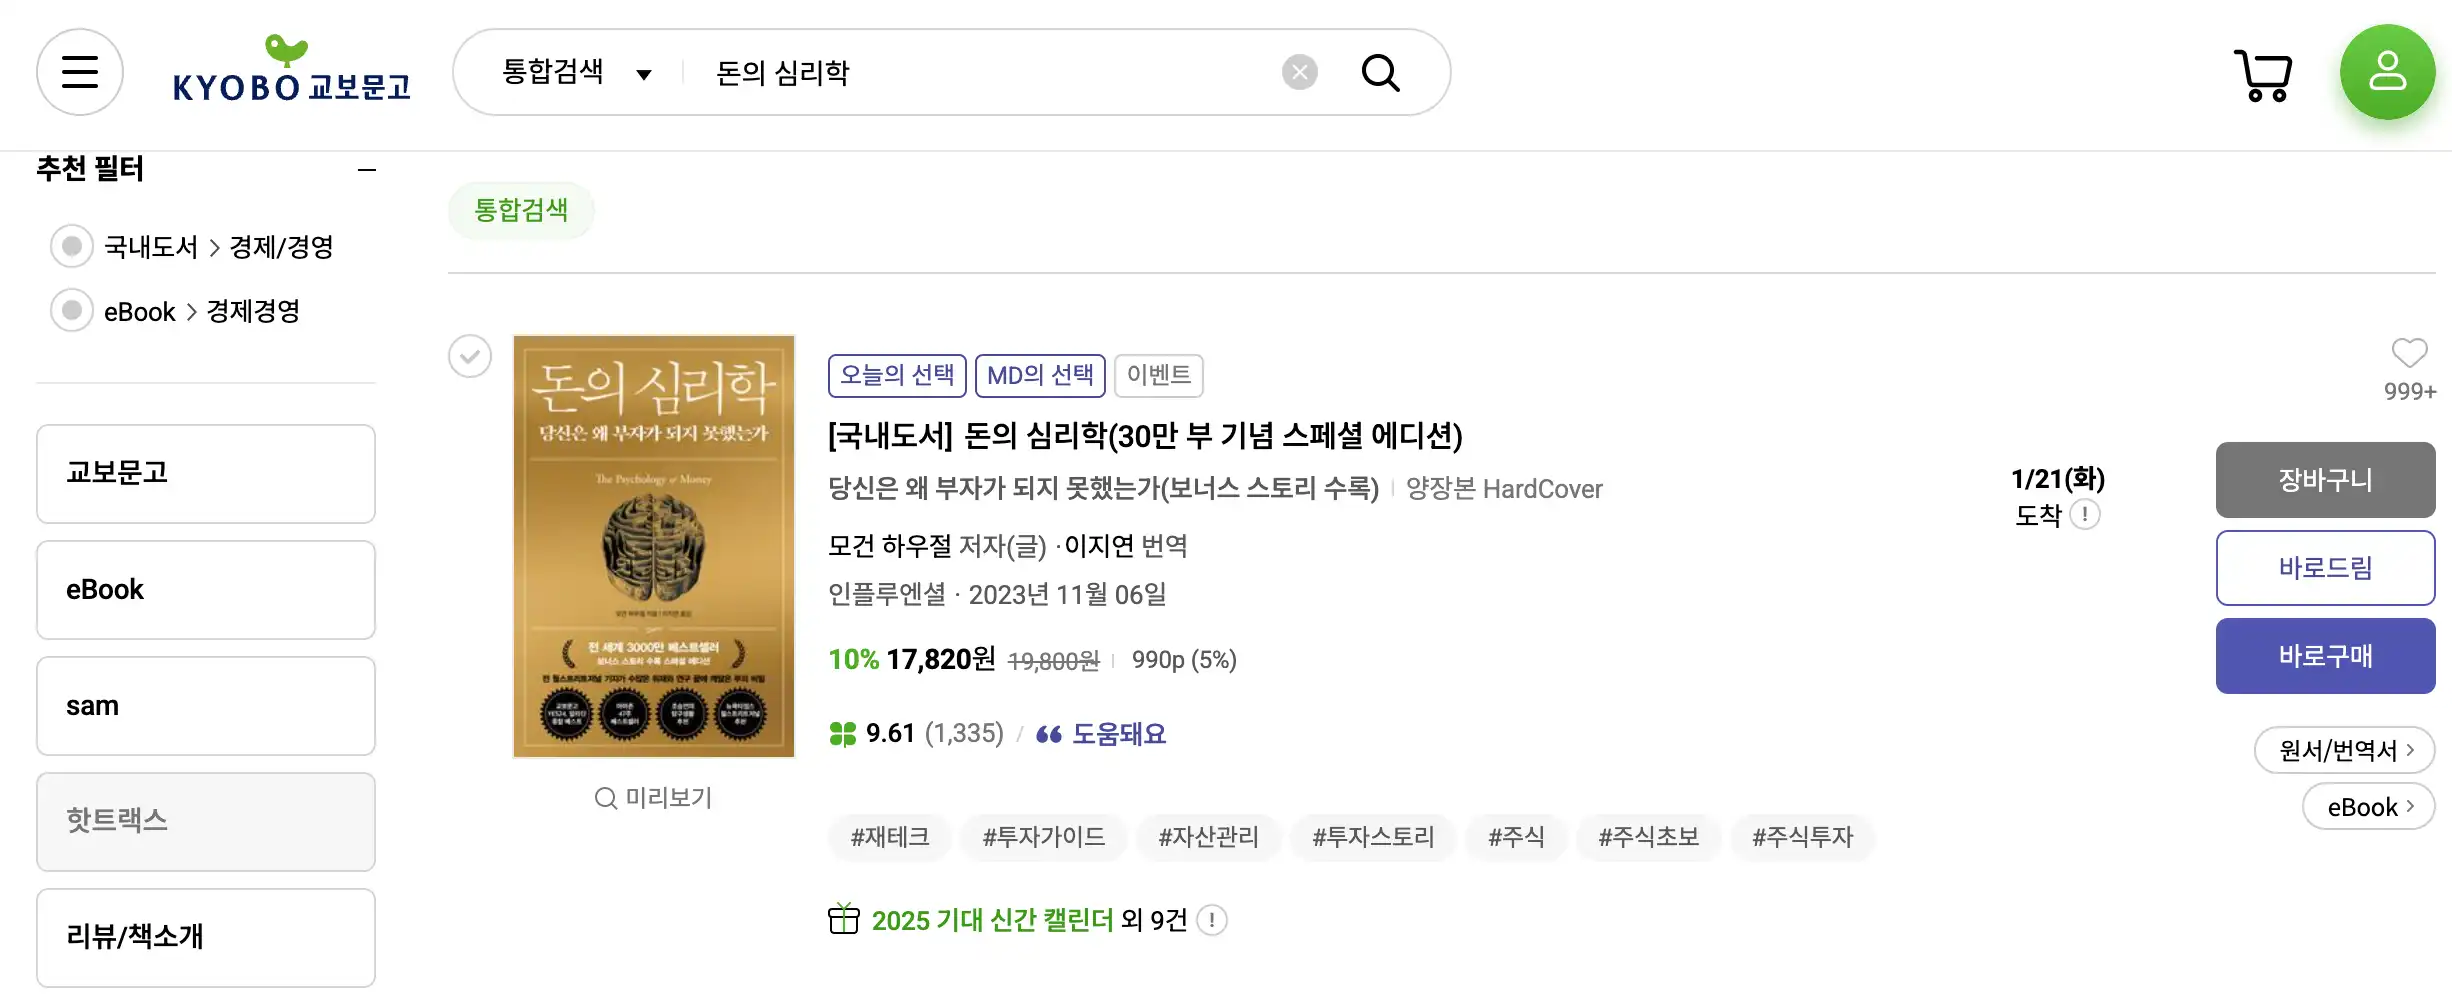Clear the search query with the X icon

[x=1298, y=71]
